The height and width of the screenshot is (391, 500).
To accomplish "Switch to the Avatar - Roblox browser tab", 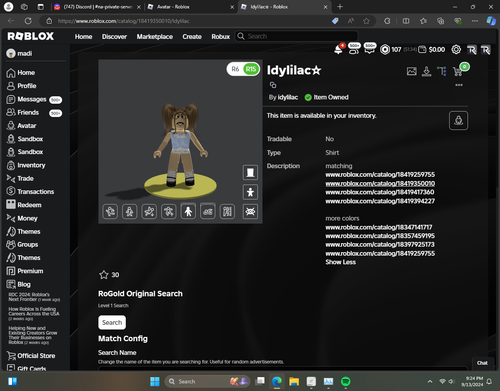I will pos(191,7).
